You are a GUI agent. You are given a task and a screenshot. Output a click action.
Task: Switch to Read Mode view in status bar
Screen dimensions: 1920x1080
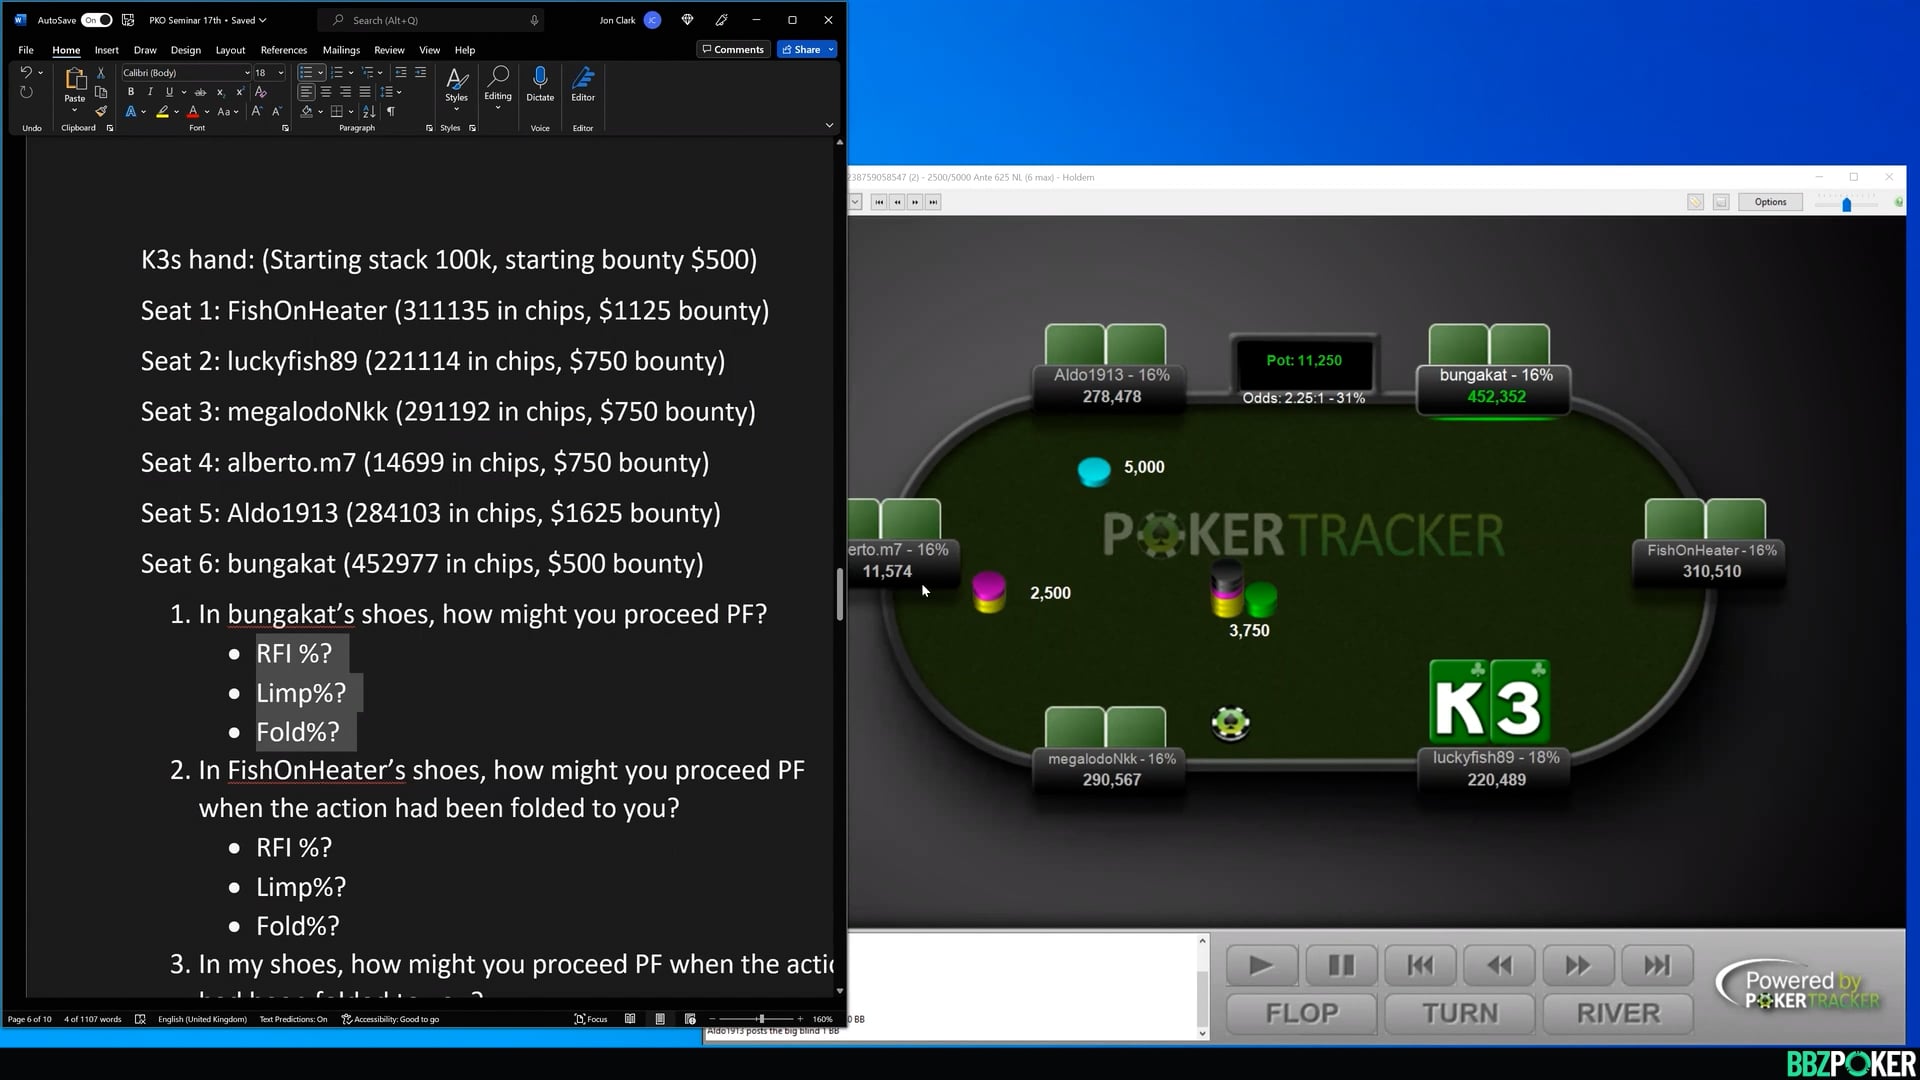tap(631, 1019)
